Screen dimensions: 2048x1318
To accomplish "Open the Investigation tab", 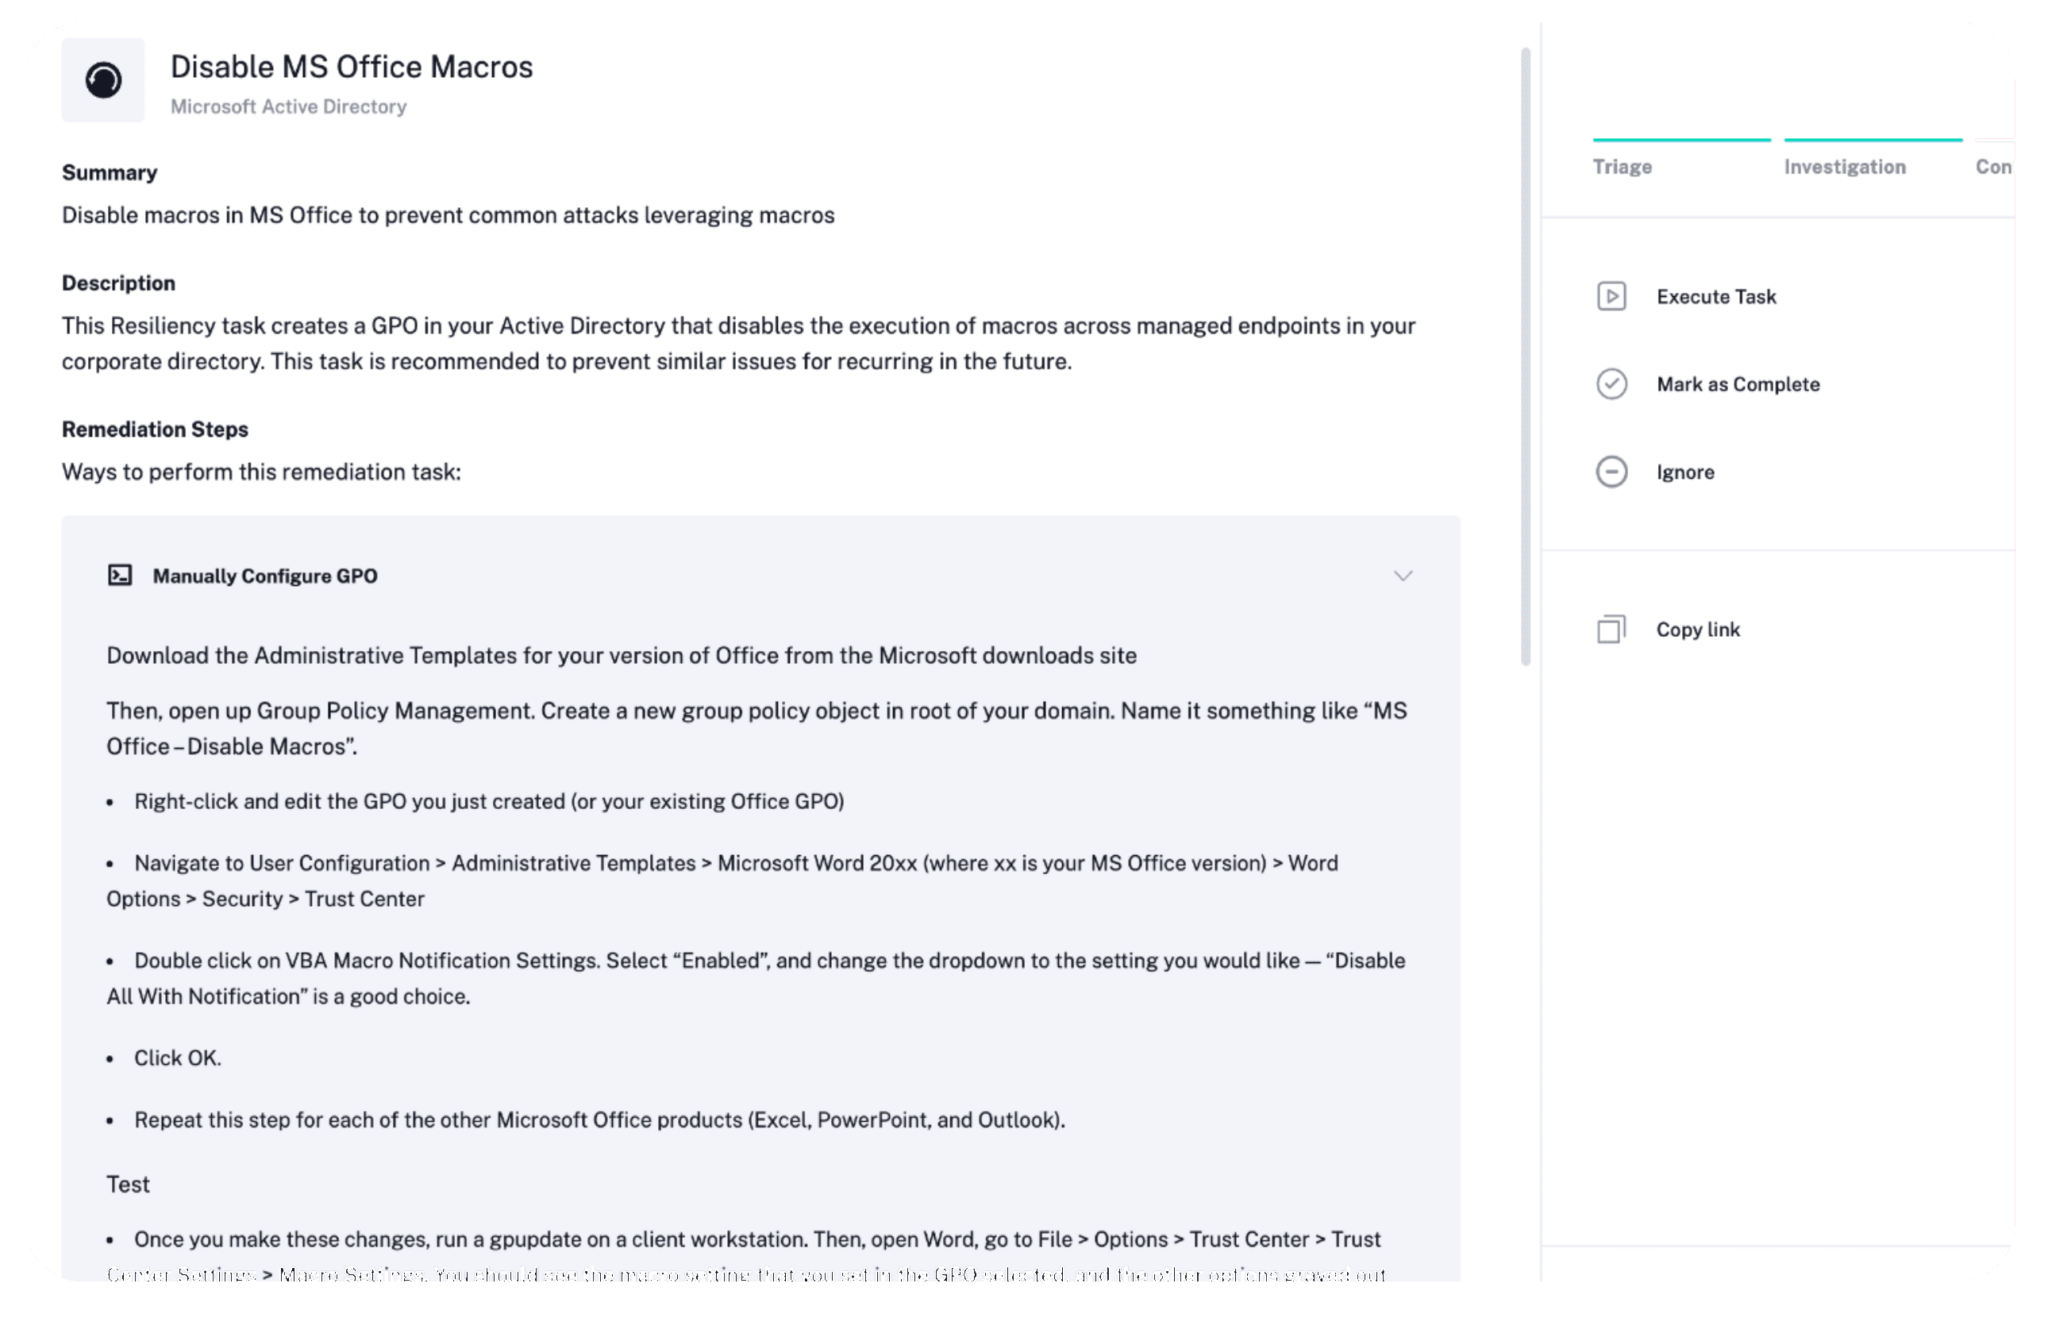I will tap(1844, 166).
